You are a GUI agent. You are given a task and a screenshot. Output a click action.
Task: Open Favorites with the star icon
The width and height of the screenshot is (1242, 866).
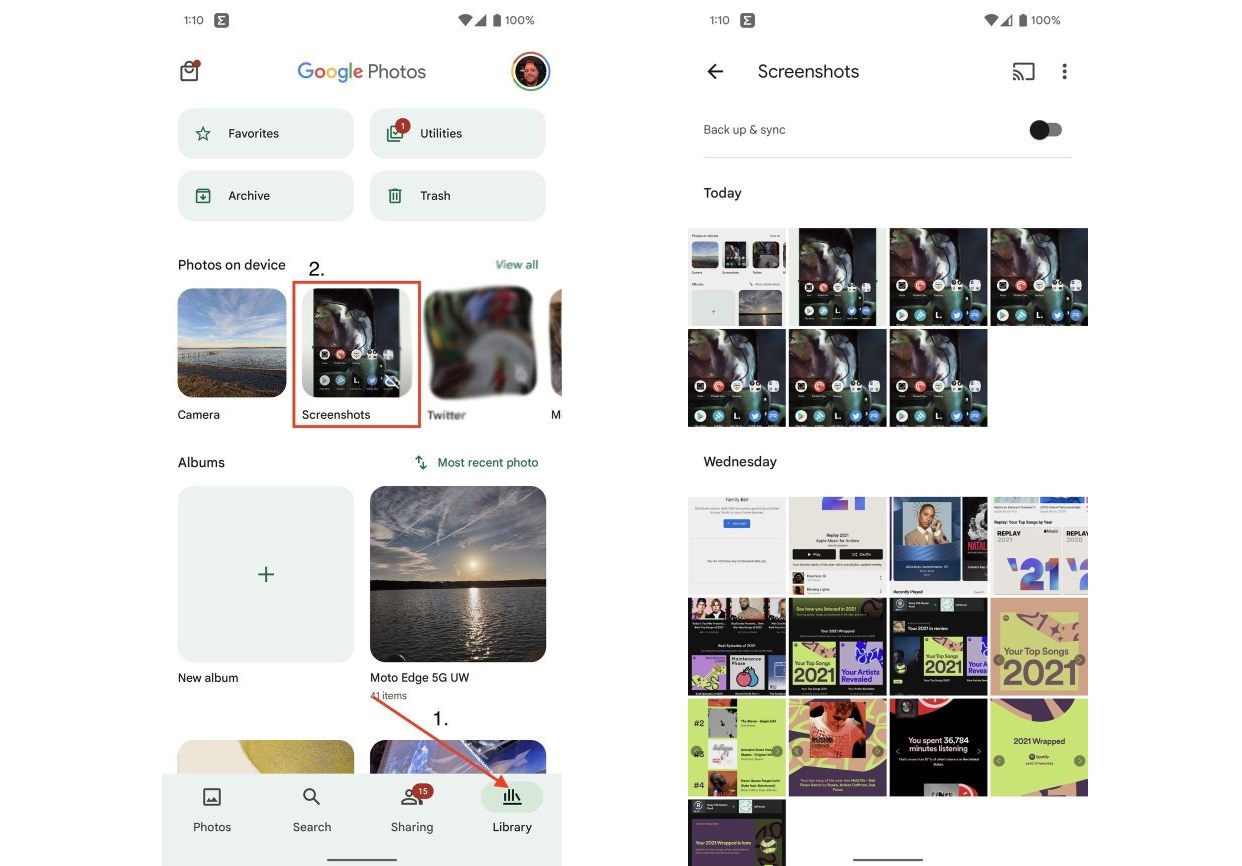(266, 133)
